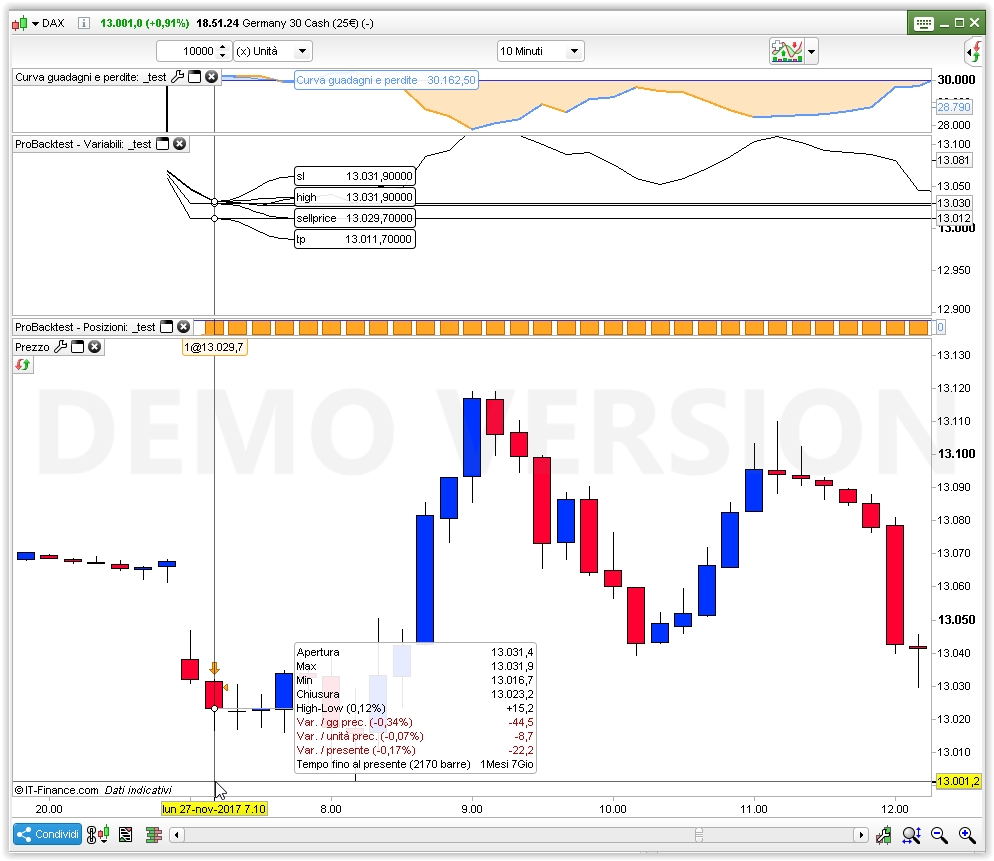
Task: Click the Condividi share button
Action: (48, 834)
